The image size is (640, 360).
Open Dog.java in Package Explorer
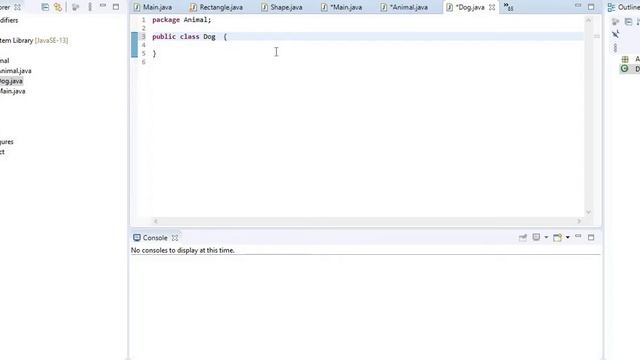[x=11, y=81]
